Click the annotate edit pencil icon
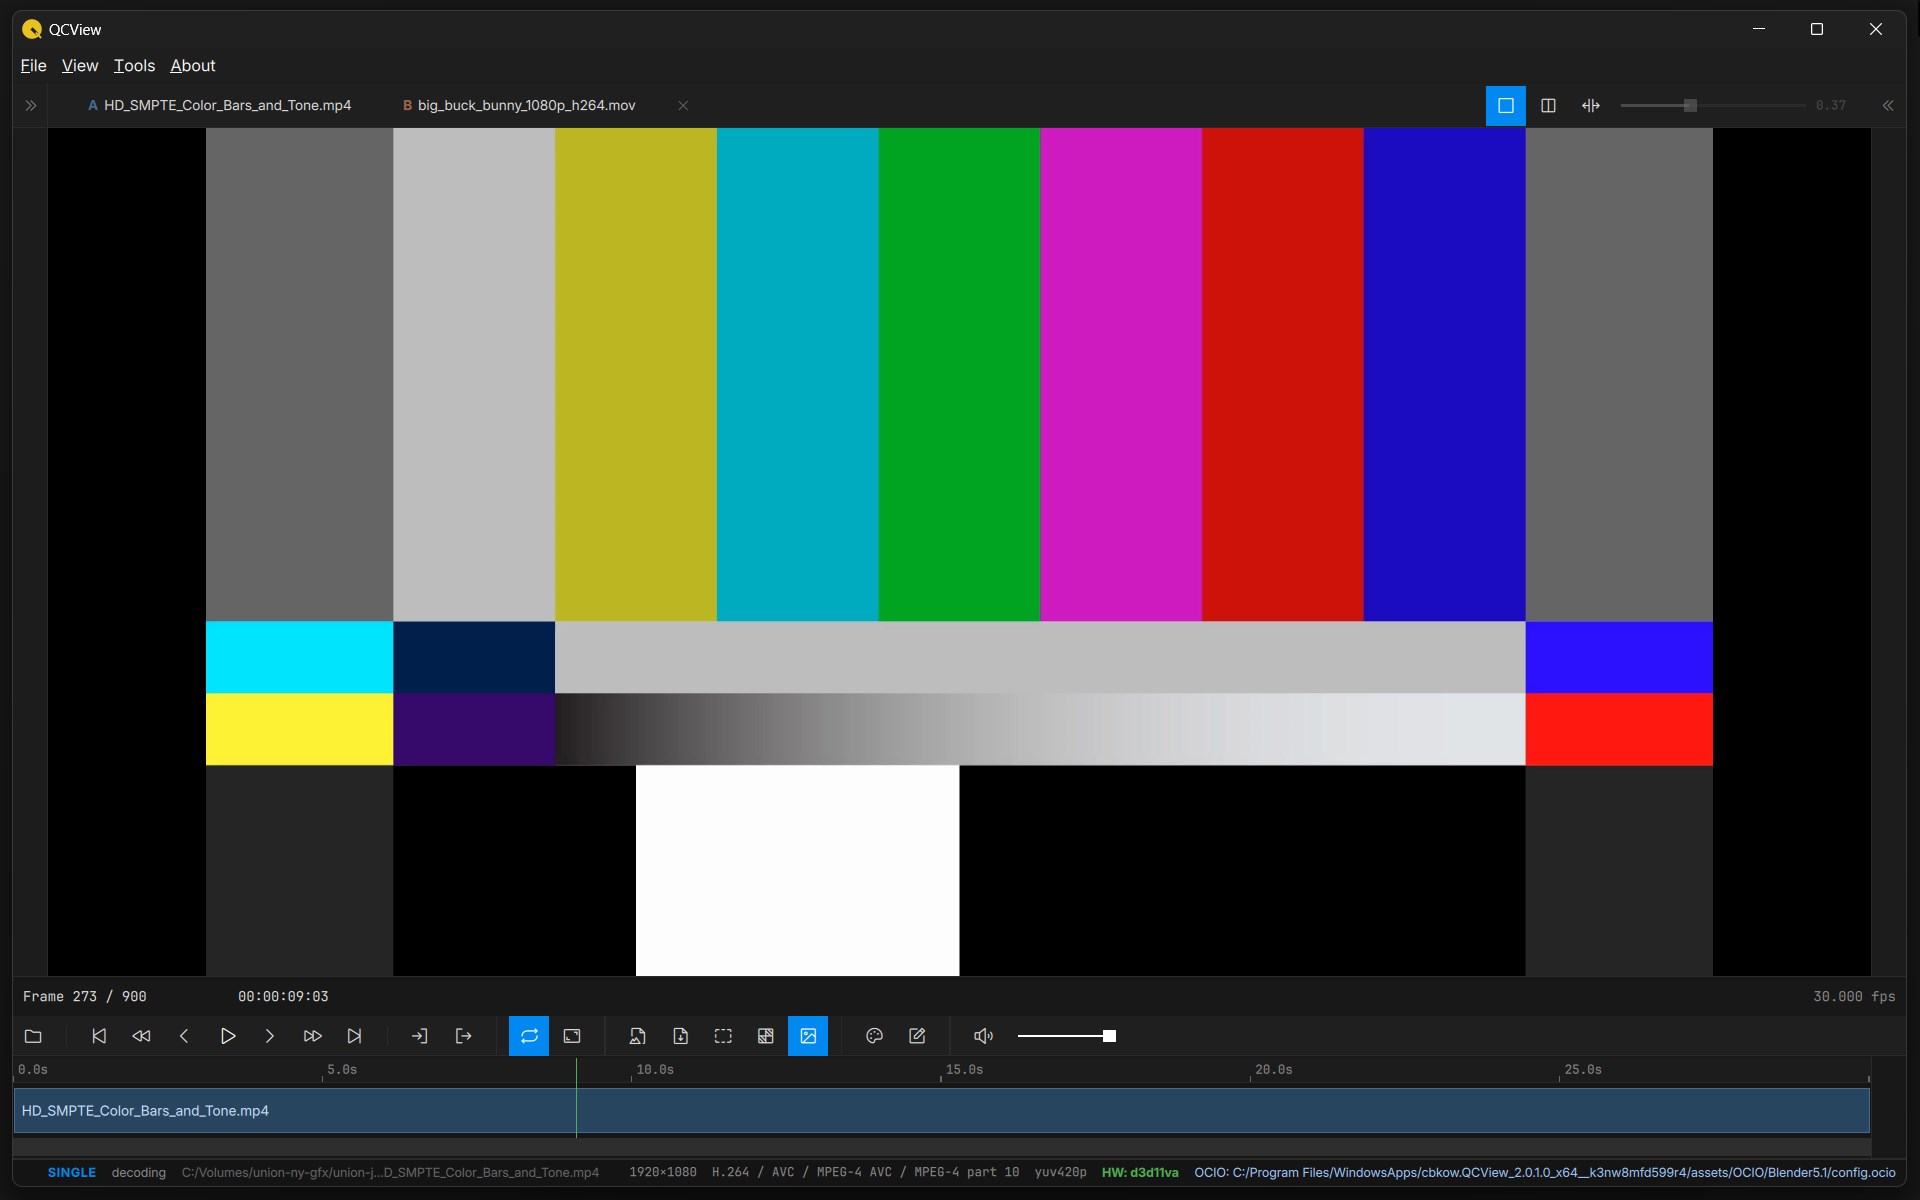 (917, 1036)
